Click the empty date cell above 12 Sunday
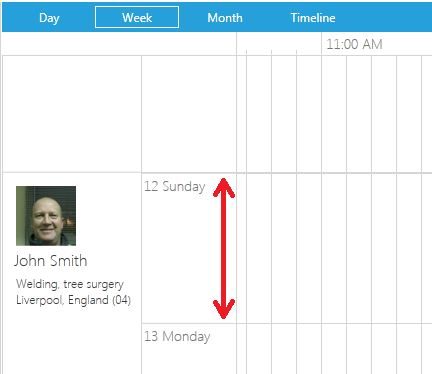This screenshot has width=432, height=374. coord(189,114)
